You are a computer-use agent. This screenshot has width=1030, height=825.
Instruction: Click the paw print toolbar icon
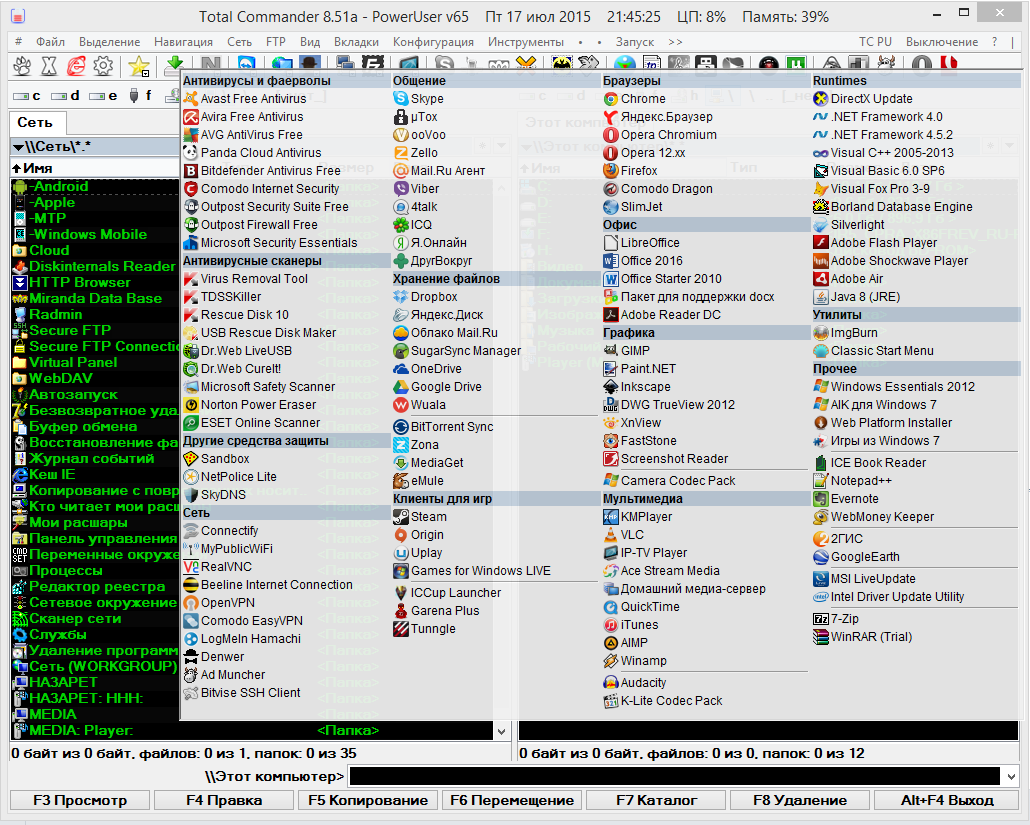(x=22, y=66)
